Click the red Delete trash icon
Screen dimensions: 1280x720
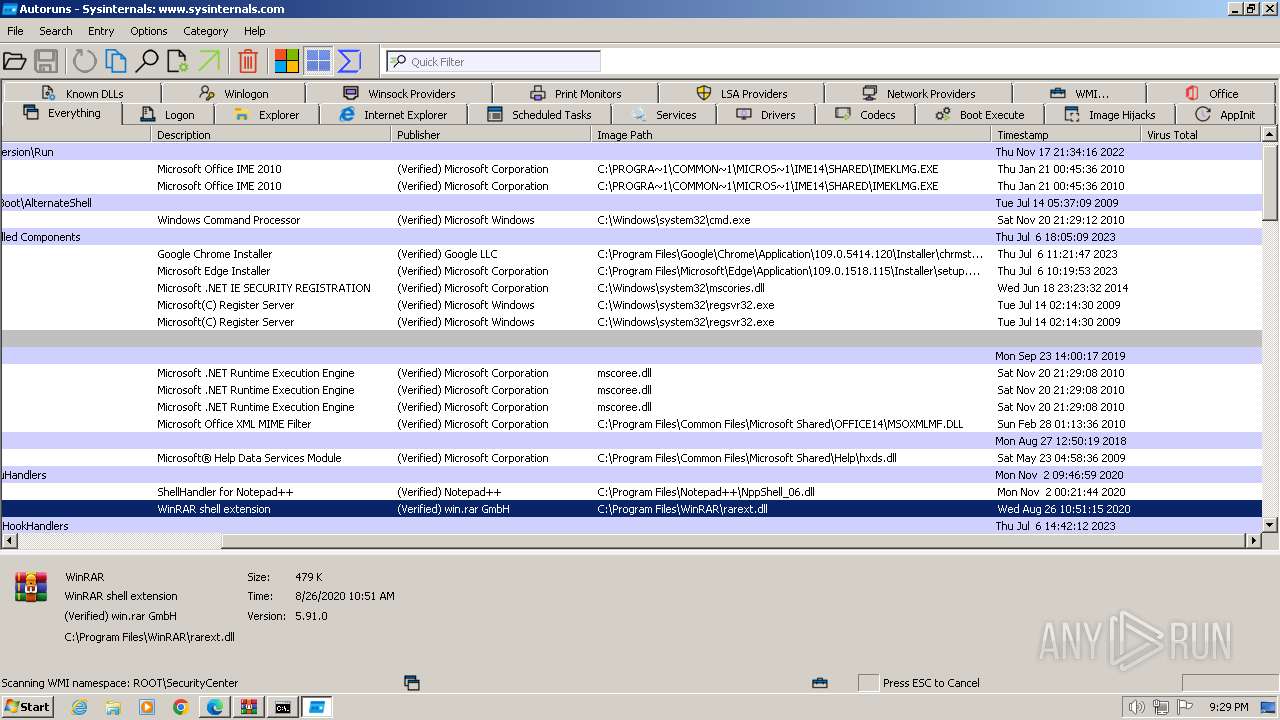[x=248, y=61]
